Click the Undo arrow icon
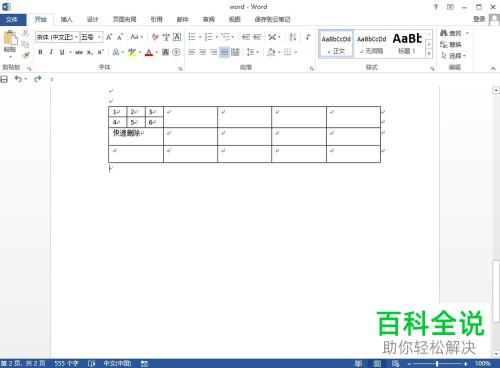 pyautogui.click(x=18, y=79)
